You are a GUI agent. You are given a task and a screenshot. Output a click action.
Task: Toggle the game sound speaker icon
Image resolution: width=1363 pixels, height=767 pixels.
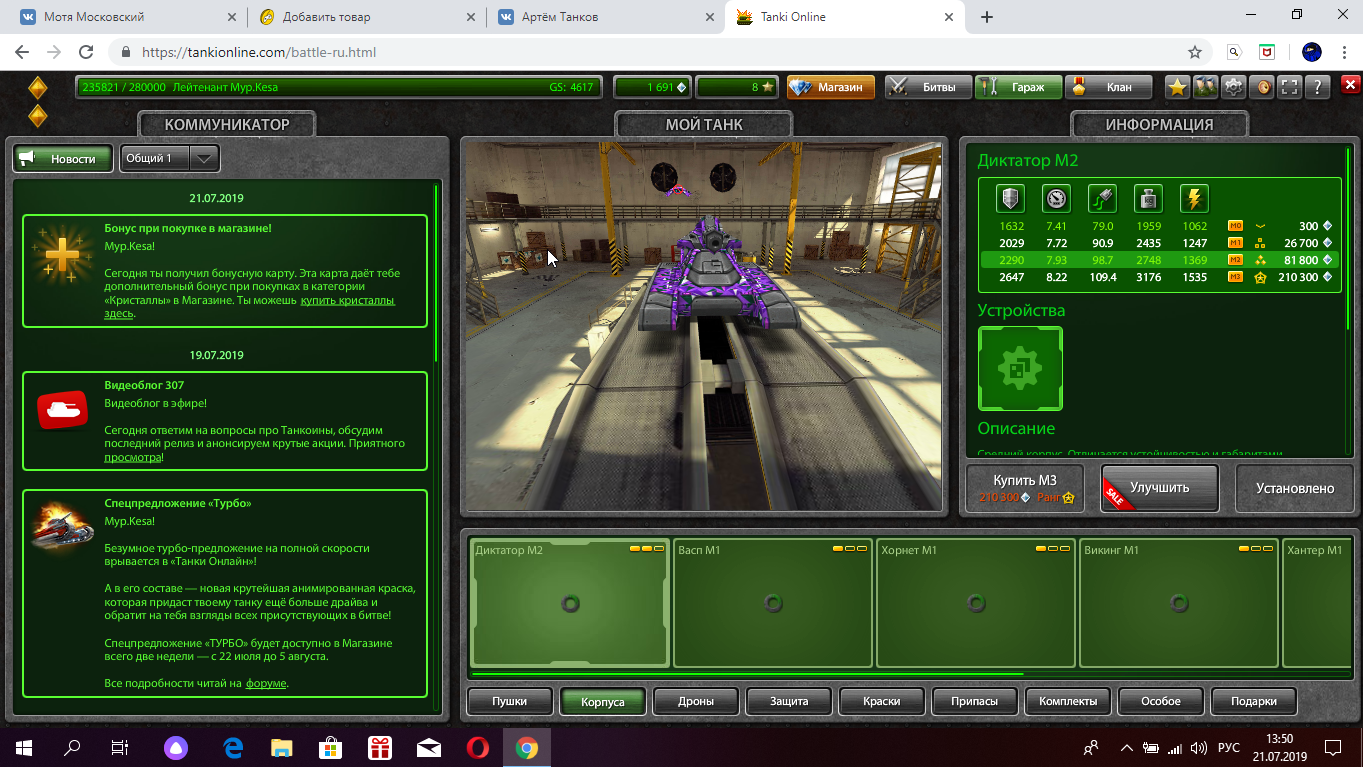(x=1263, y=87)
